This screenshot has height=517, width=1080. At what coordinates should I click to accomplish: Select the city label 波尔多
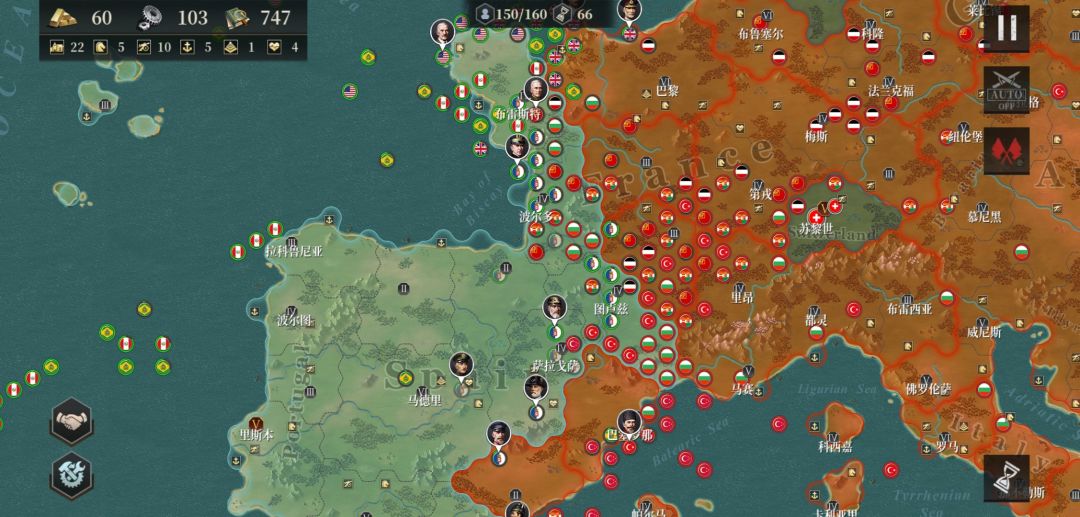pos(536,217)
